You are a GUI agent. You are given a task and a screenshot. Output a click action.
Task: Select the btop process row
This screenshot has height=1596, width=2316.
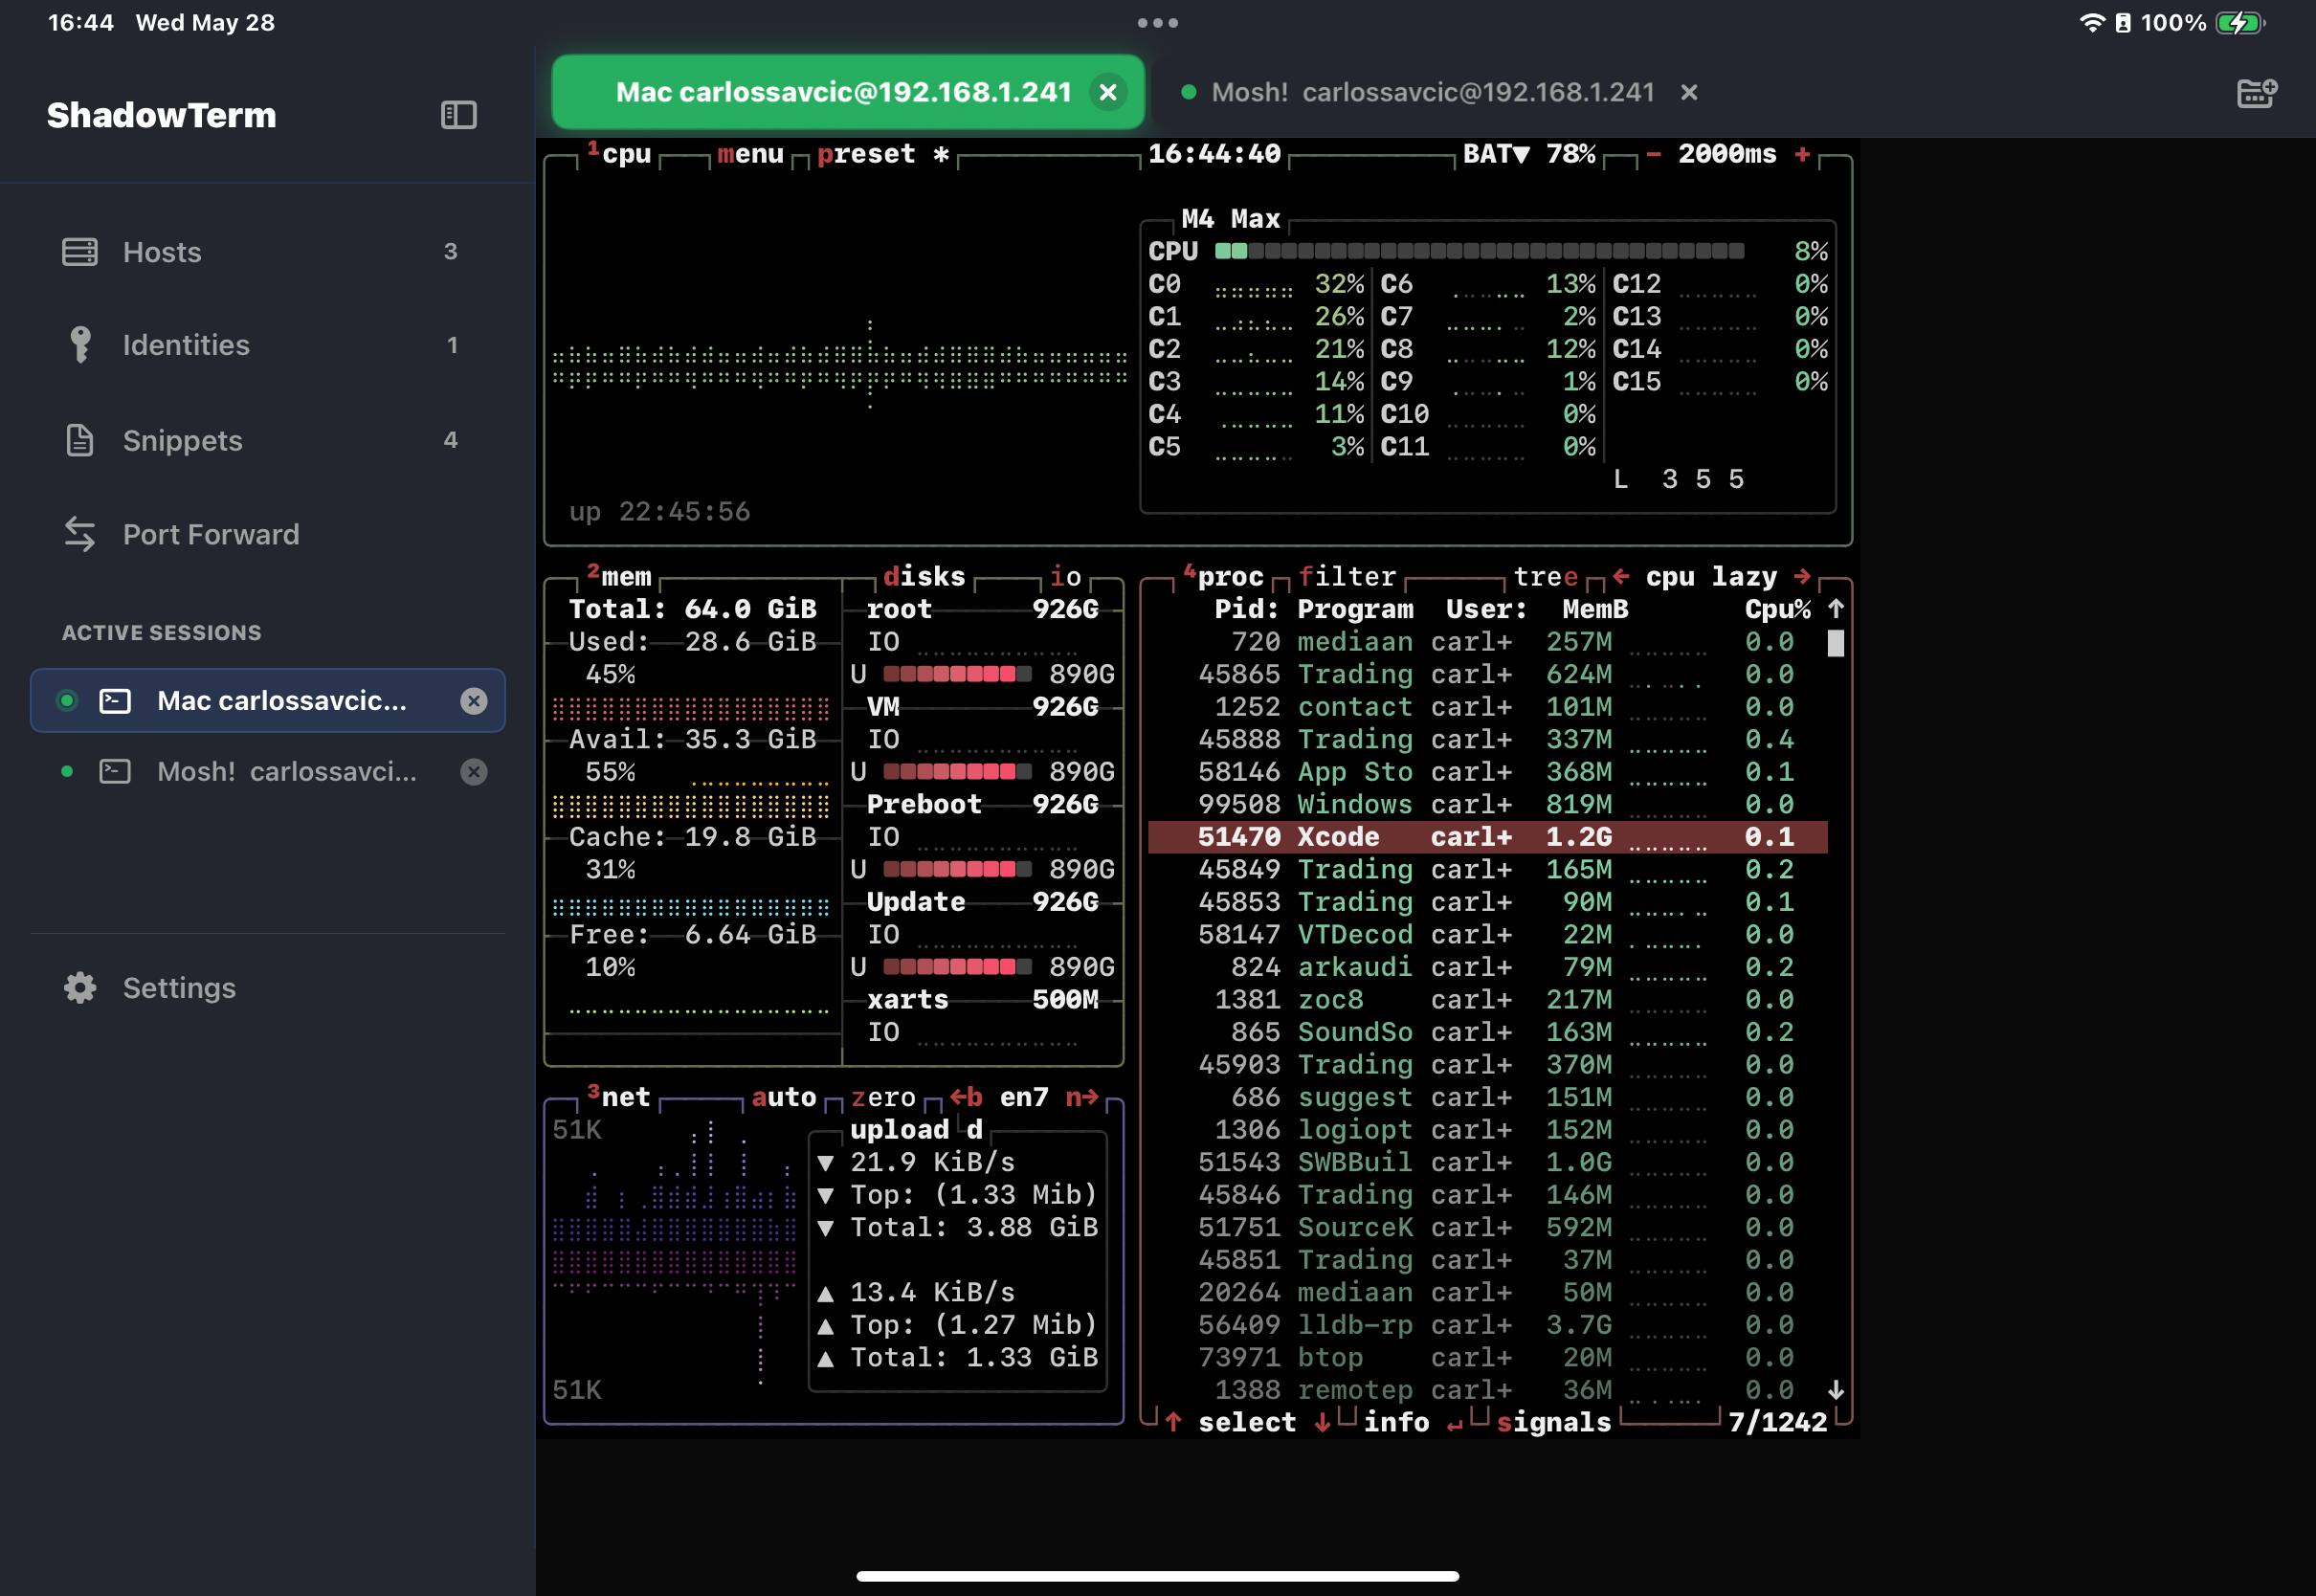click(1488, 1357)
